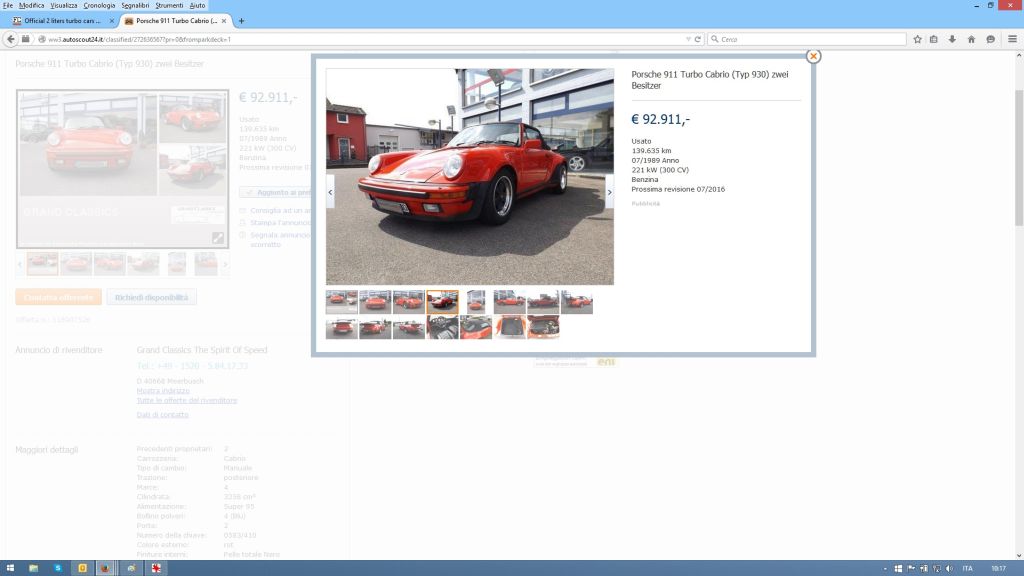Click the € 92.911,- price in the lightbox

[660, 120]
